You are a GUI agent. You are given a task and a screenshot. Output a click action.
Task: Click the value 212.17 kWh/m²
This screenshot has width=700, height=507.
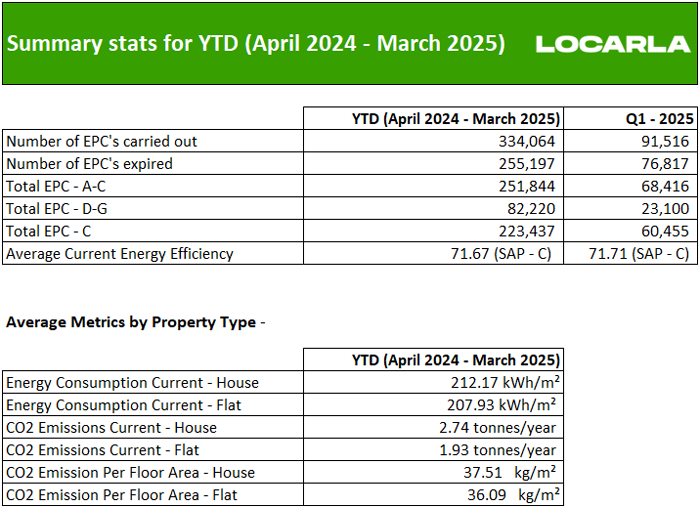[503, 382]
